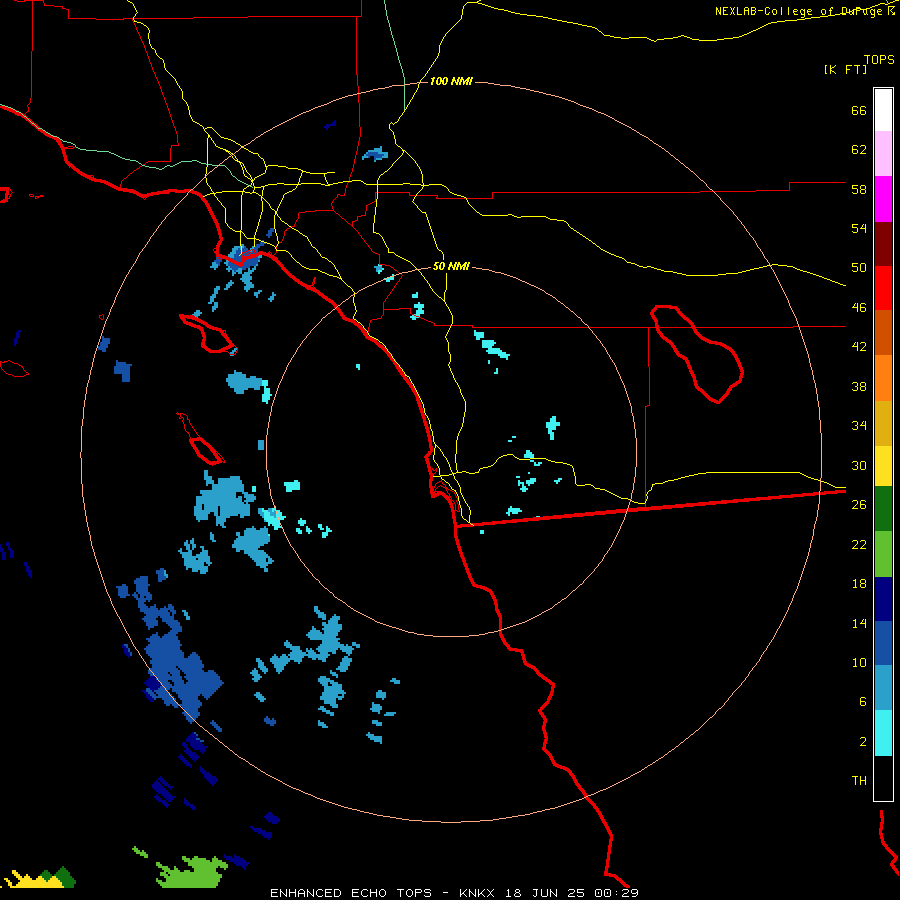Pick the light blue legend swatch
Screen dimensions: 900x900
883,688
